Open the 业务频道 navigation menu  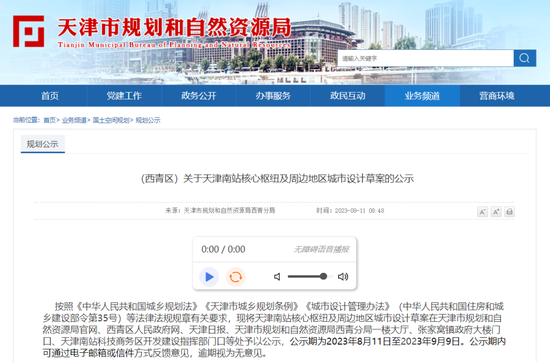(422, 96)
